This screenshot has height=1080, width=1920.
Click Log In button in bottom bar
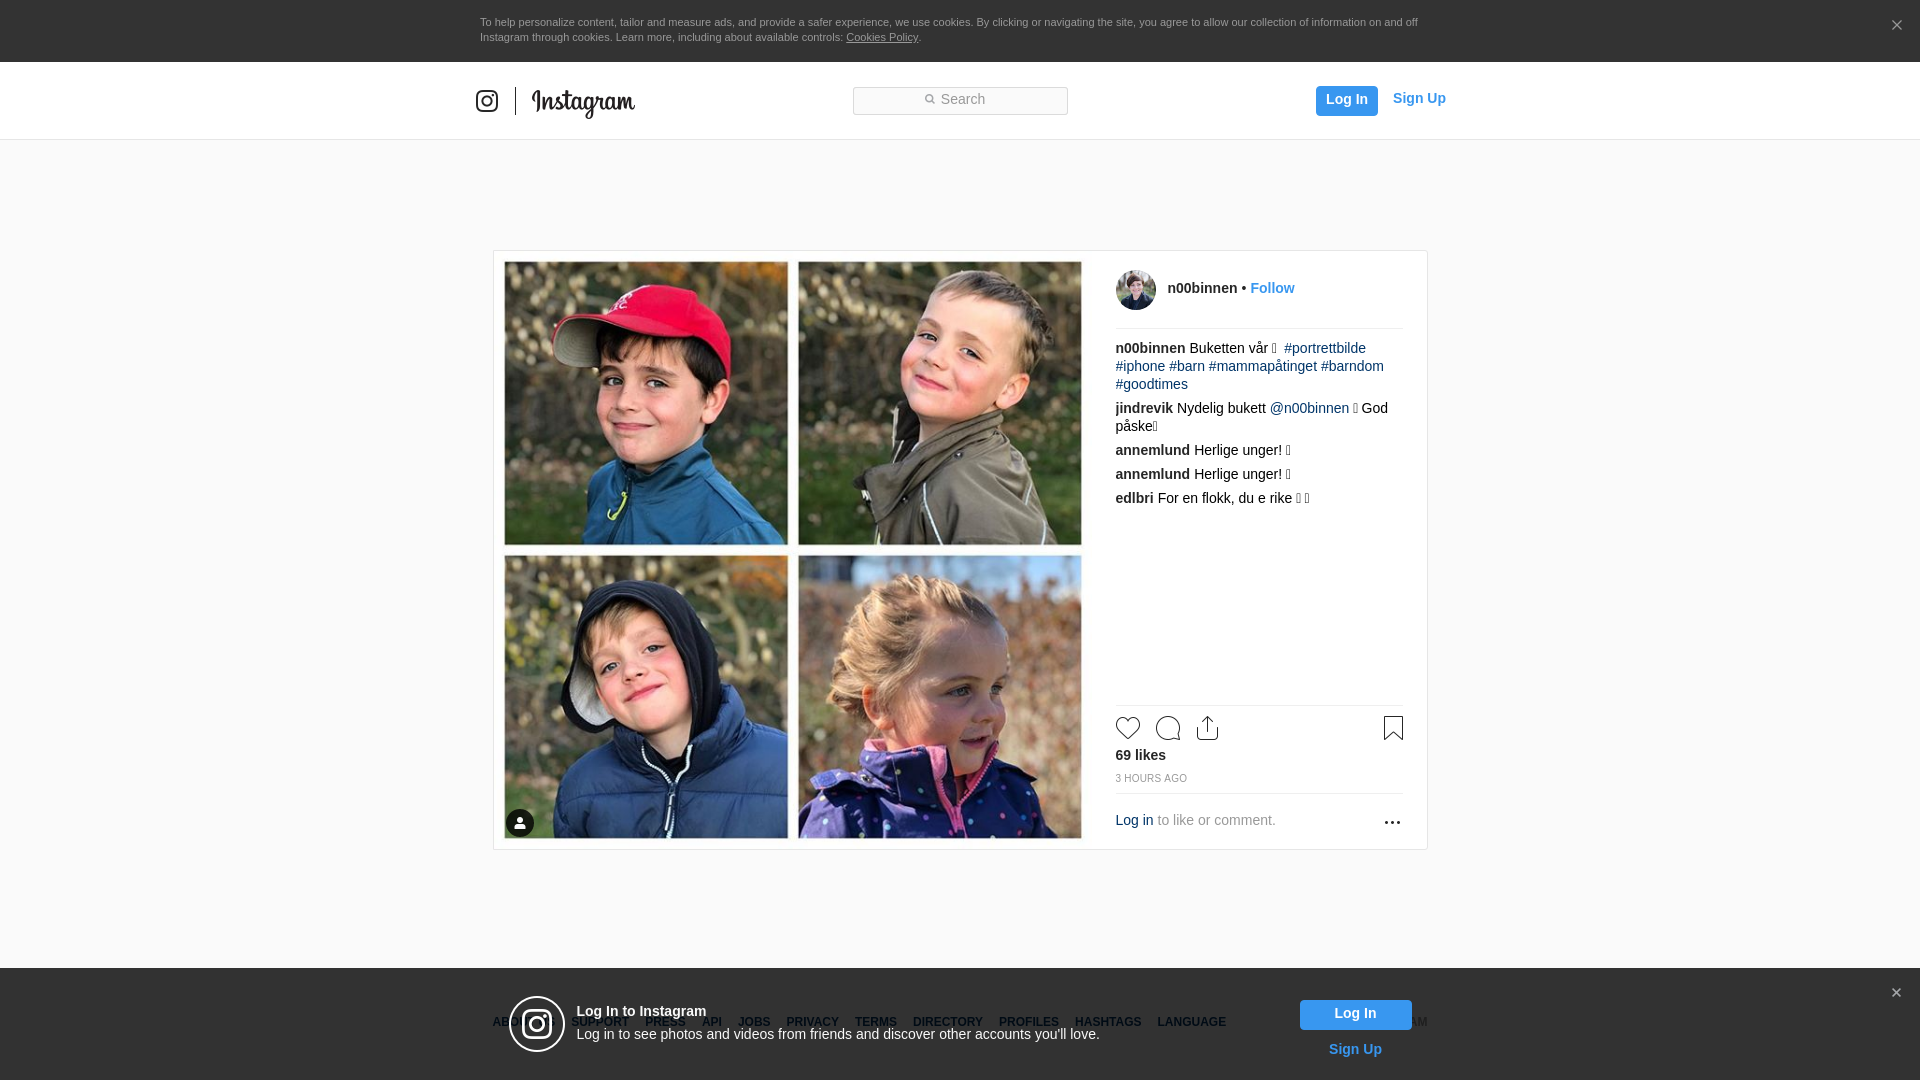pyautogui.click(x=1356, y=1015)
